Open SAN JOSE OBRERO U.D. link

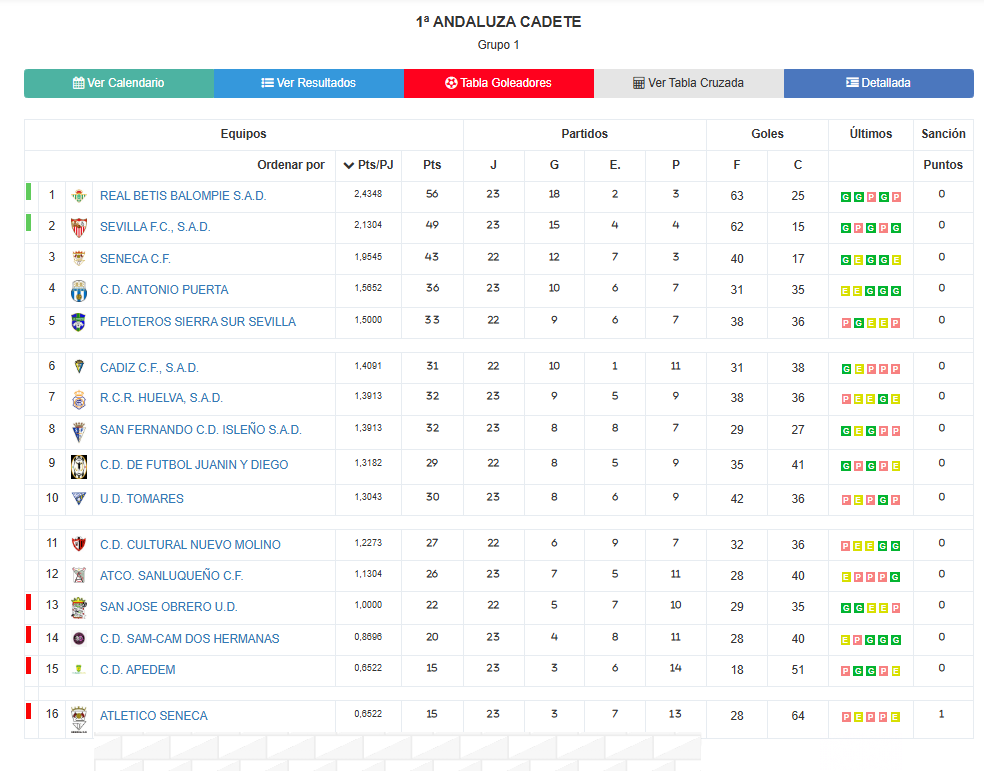169,607
